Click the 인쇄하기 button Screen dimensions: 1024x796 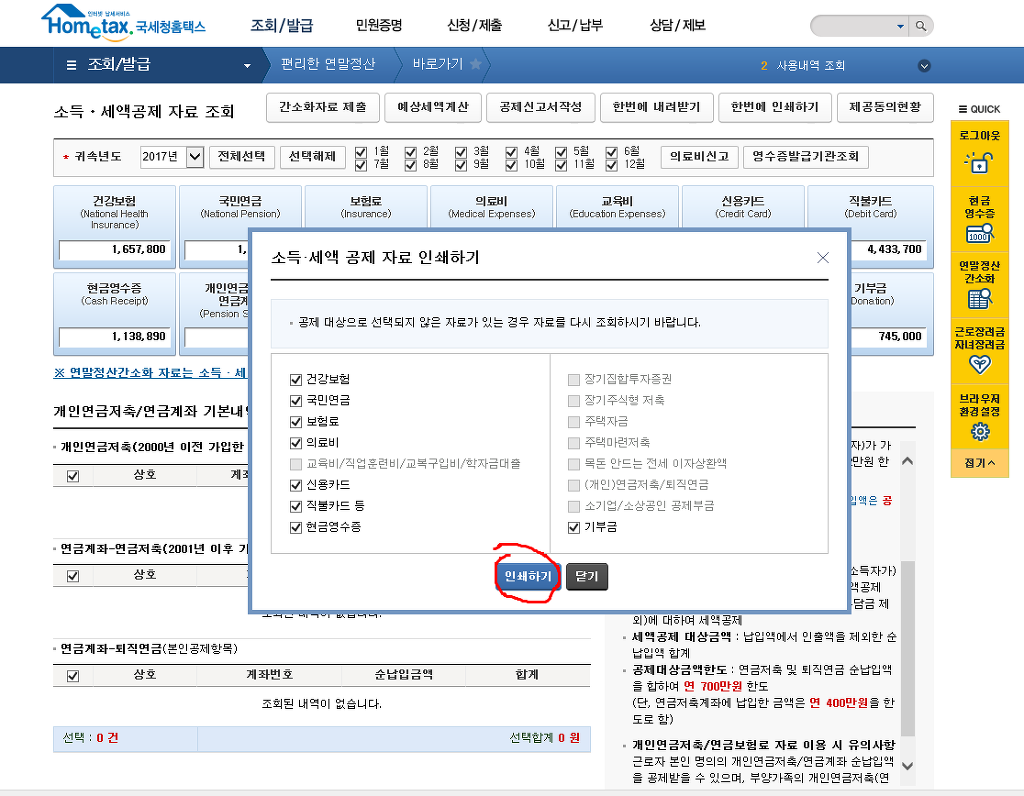pos(528,577)
